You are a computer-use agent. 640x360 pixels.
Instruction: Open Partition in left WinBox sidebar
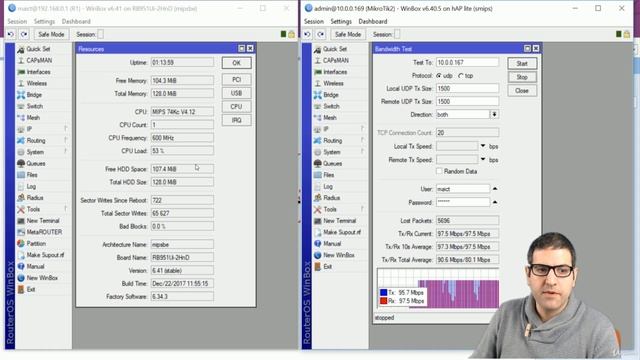click(36, 243)
